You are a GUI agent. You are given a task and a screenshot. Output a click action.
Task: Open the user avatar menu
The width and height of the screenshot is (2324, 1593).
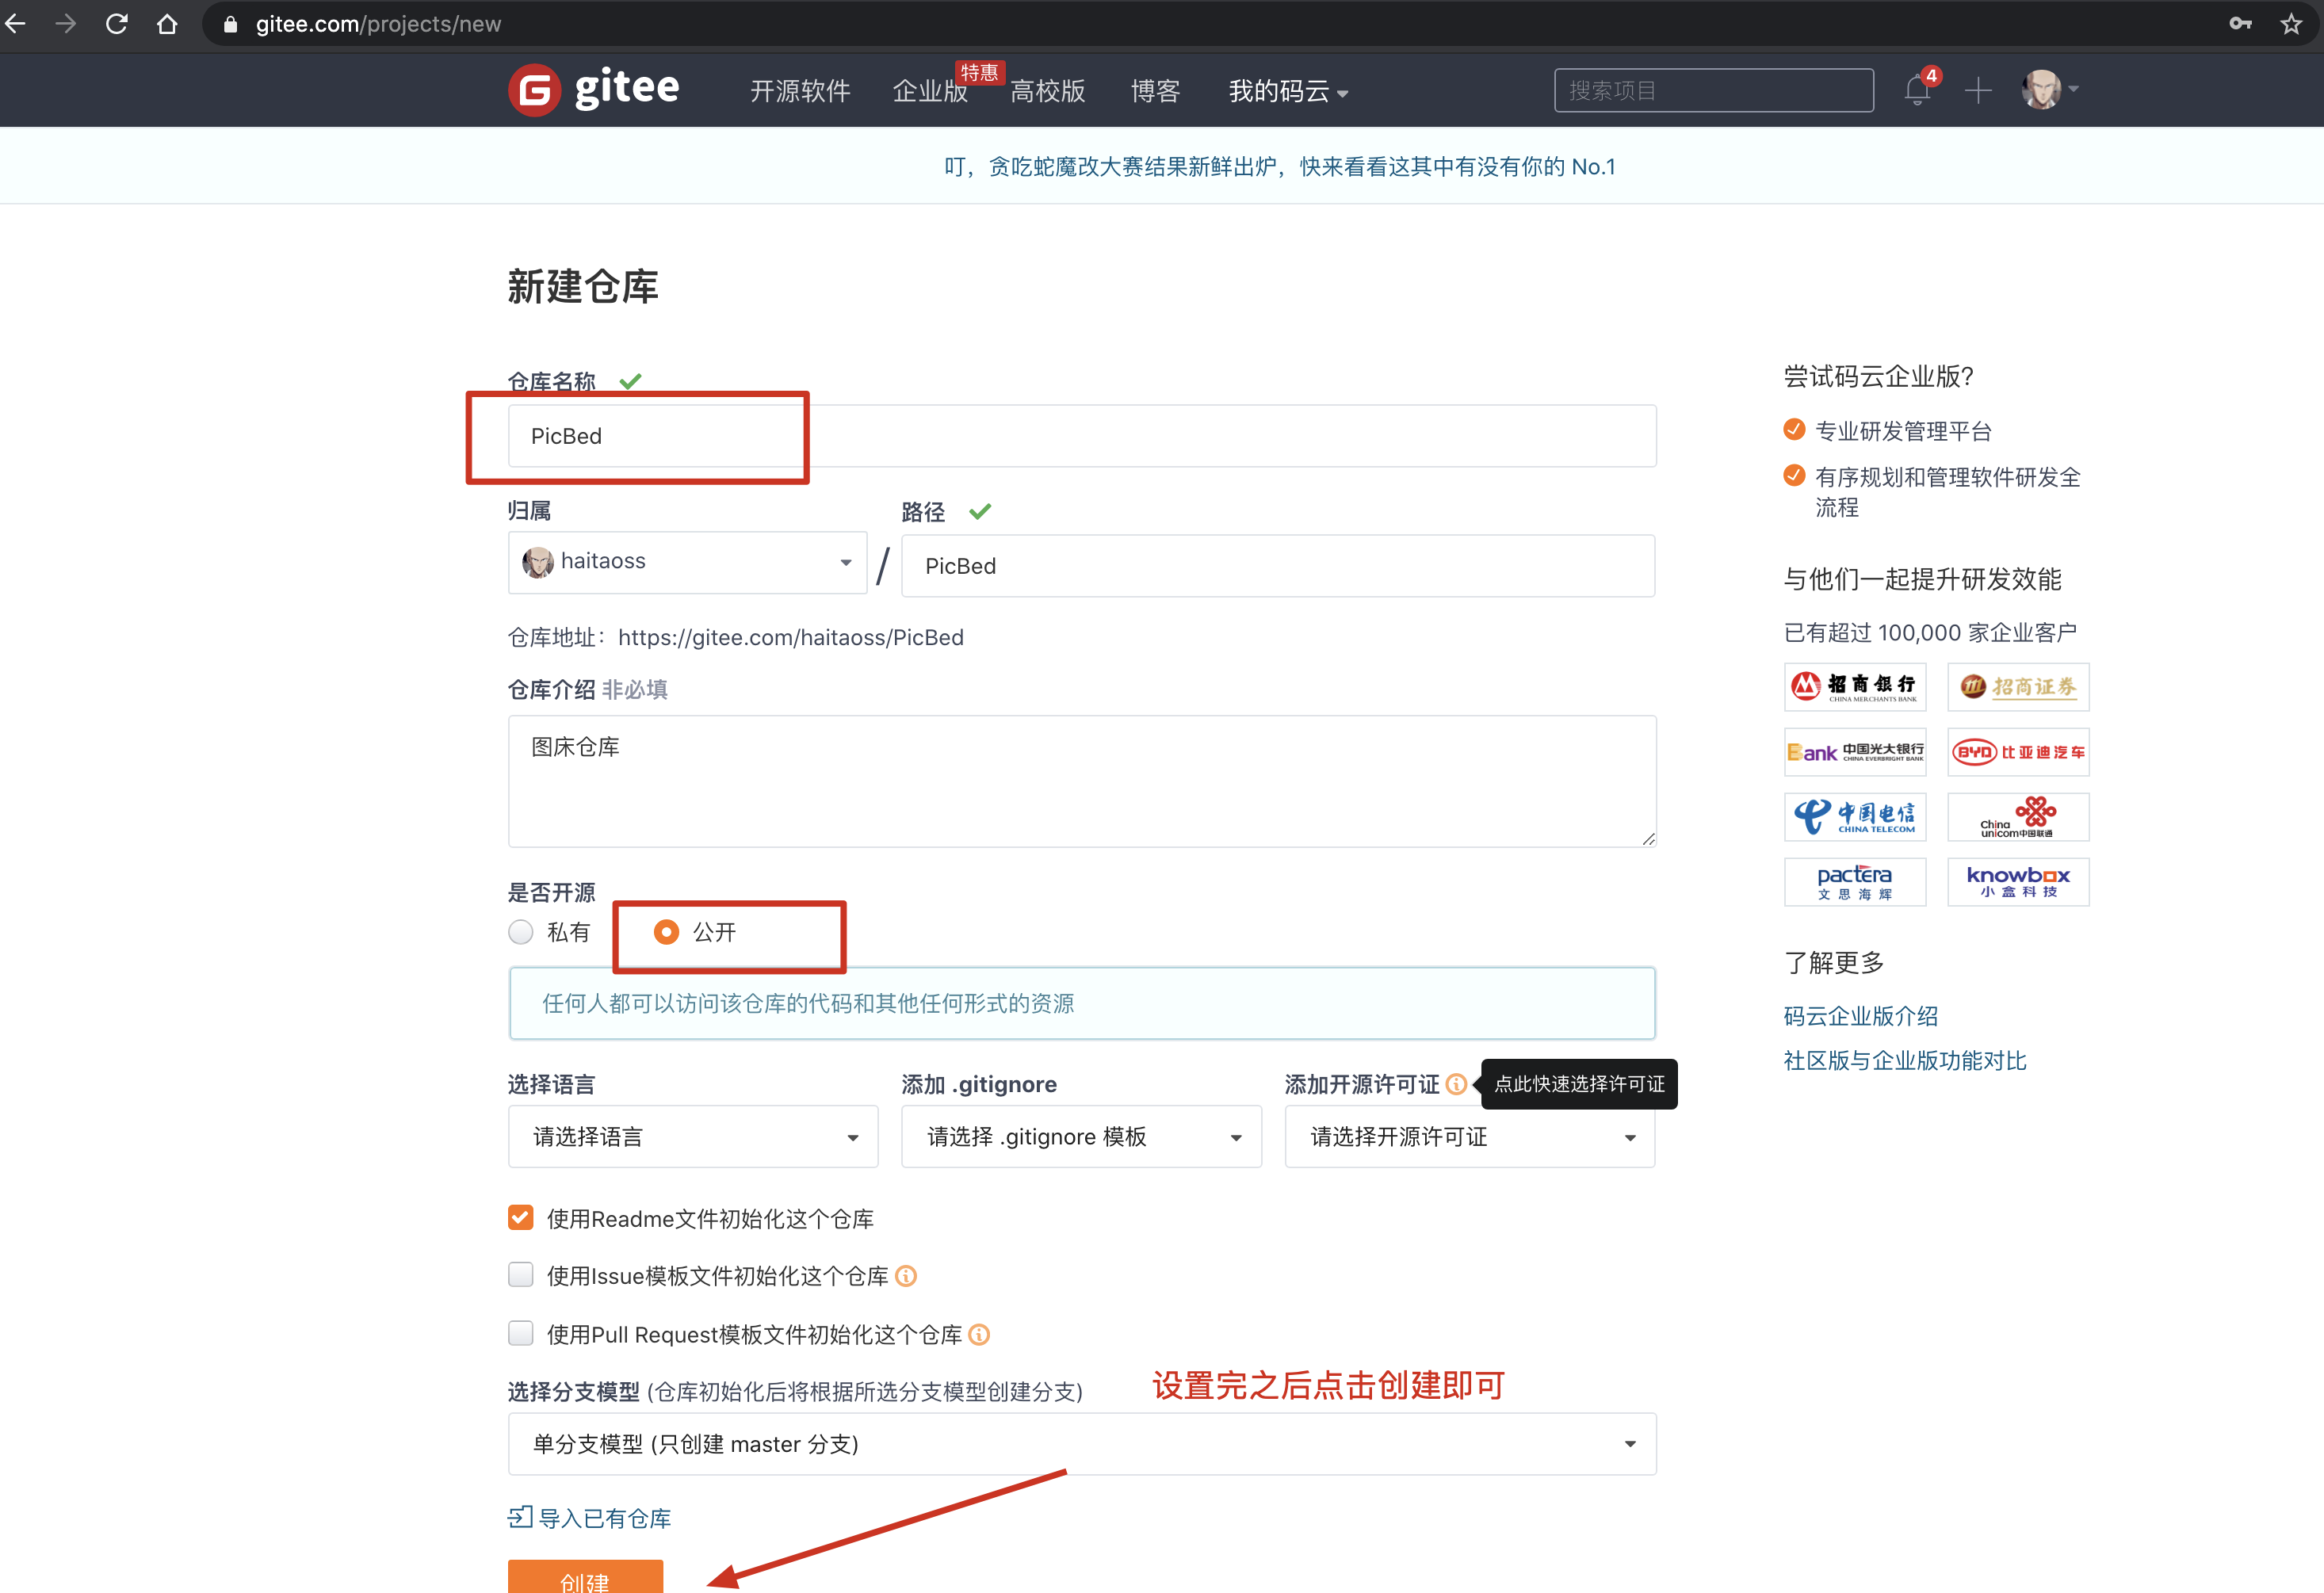pos(2042,90)
